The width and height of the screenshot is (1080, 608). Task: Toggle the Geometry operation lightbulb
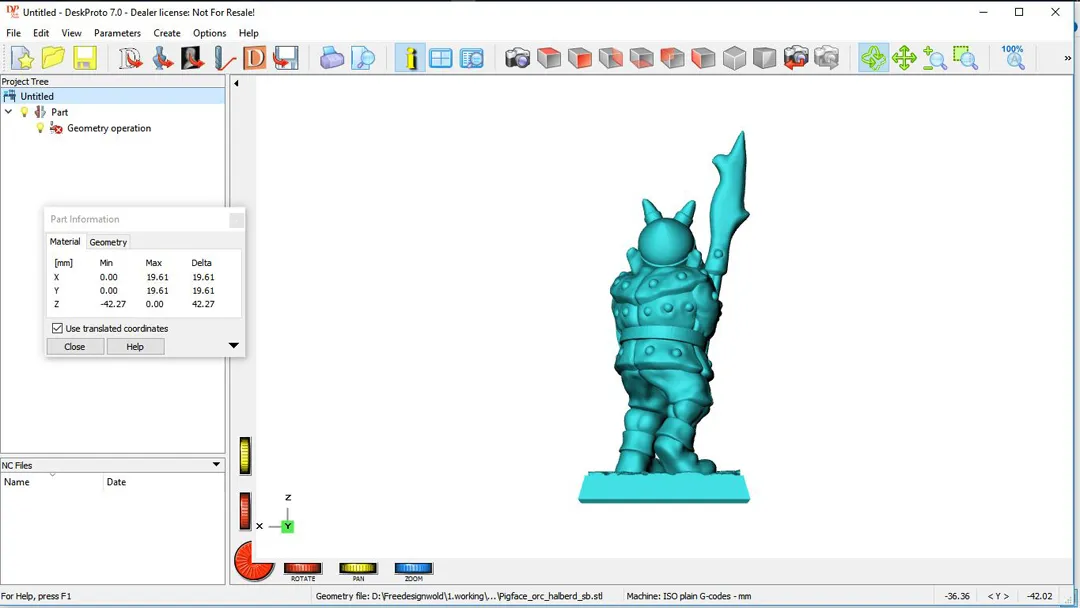tap(41, 128)
